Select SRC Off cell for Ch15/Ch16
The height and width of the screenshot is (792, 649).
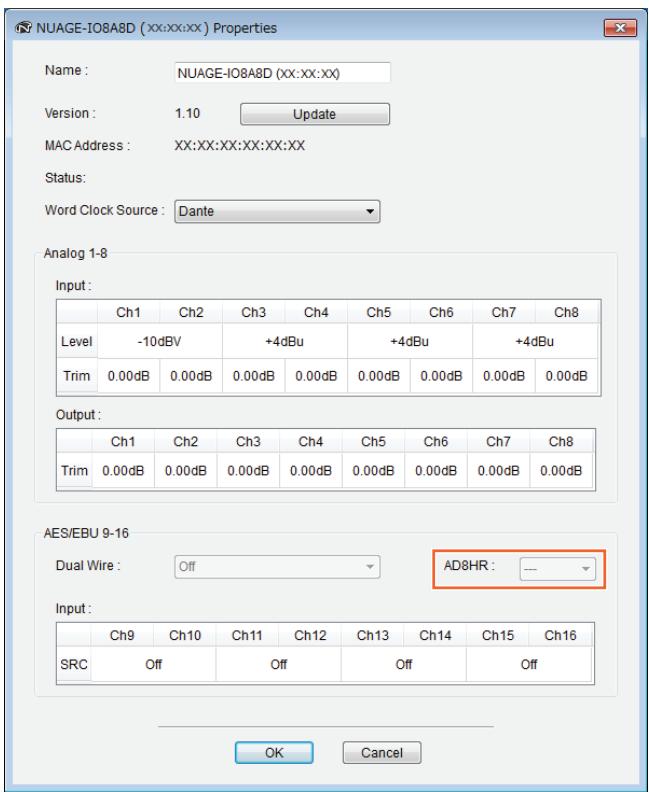coord(529,664)
